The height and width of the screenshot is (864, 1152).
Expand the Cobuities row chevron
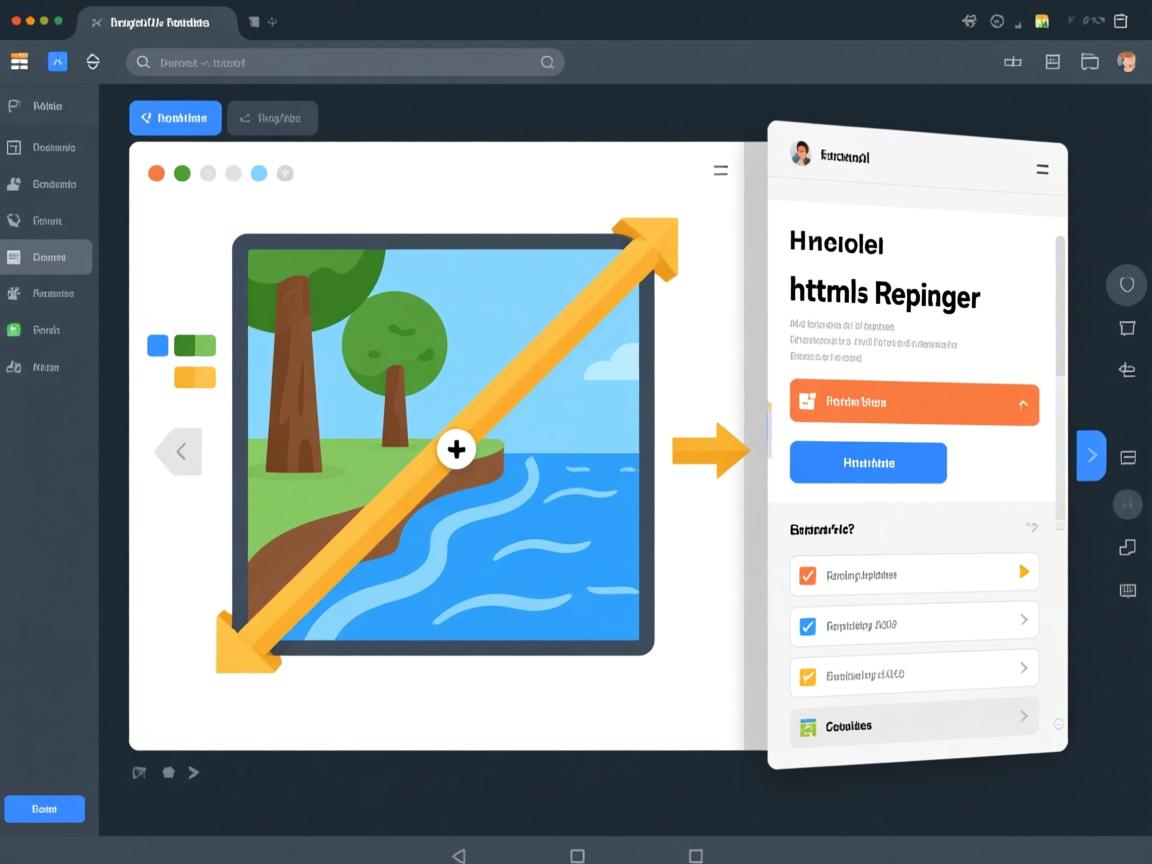pos(1023,716)
